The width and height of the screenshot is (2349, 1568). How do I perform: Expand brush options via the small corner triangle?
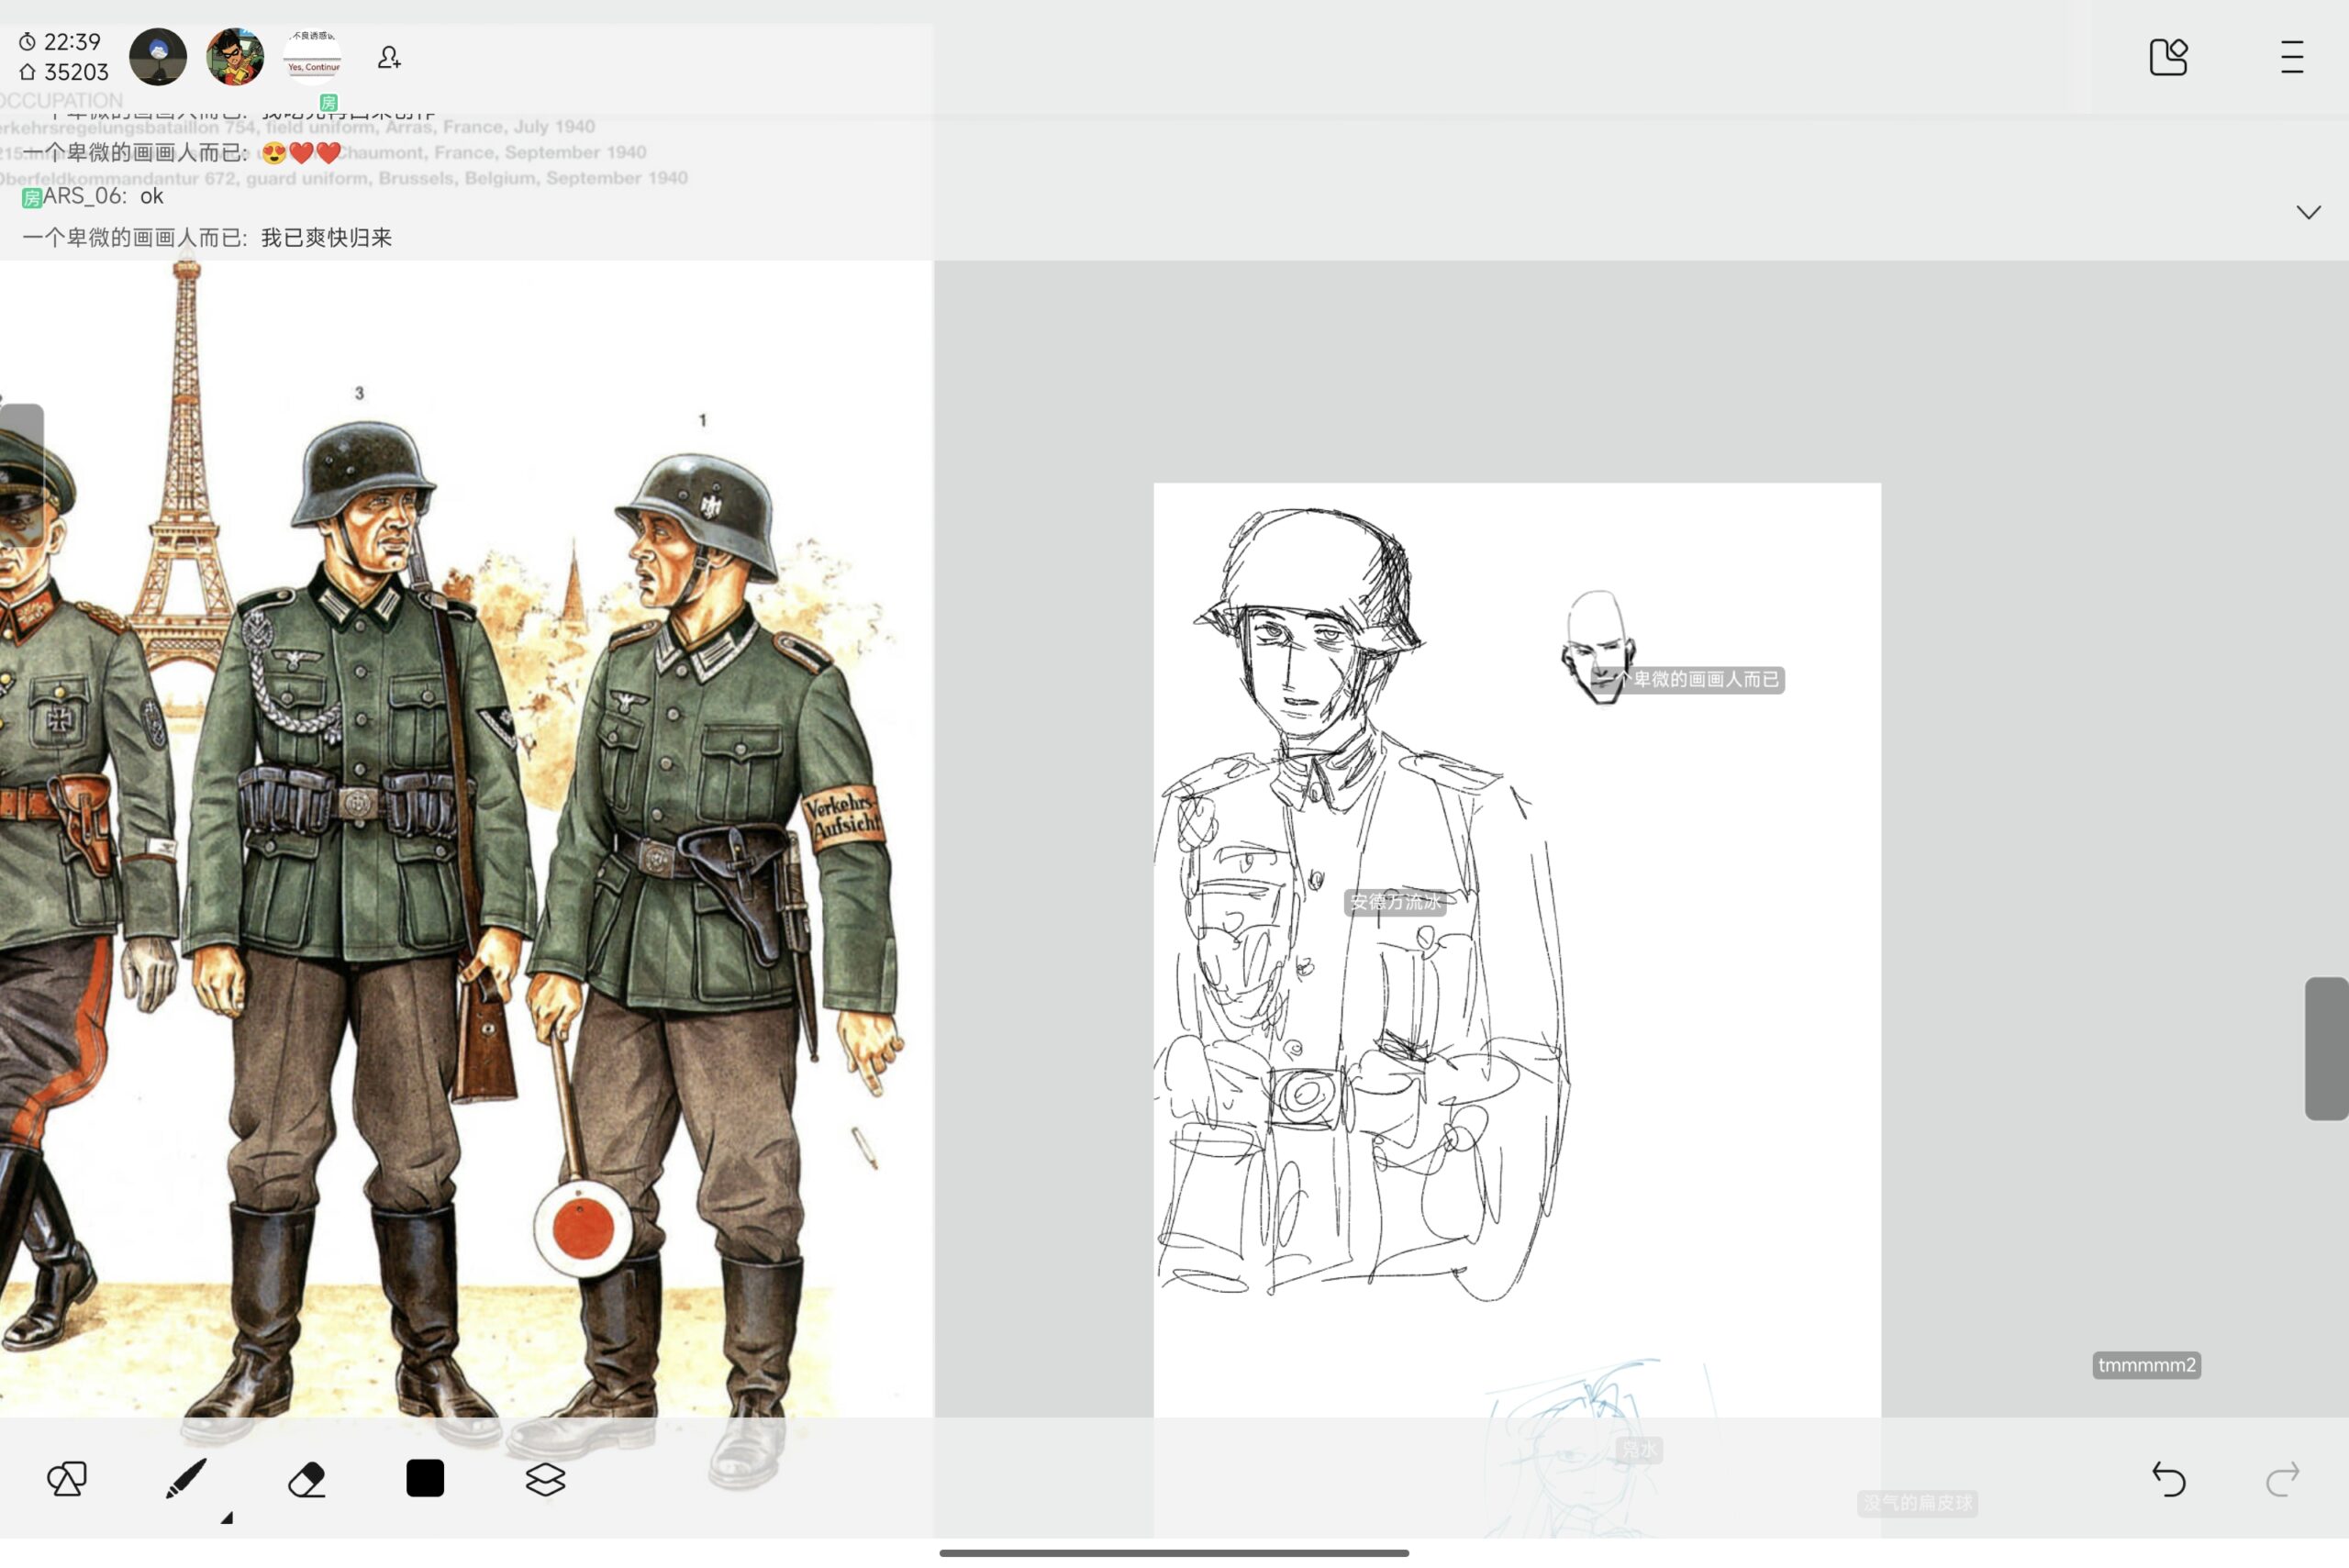227,1517
